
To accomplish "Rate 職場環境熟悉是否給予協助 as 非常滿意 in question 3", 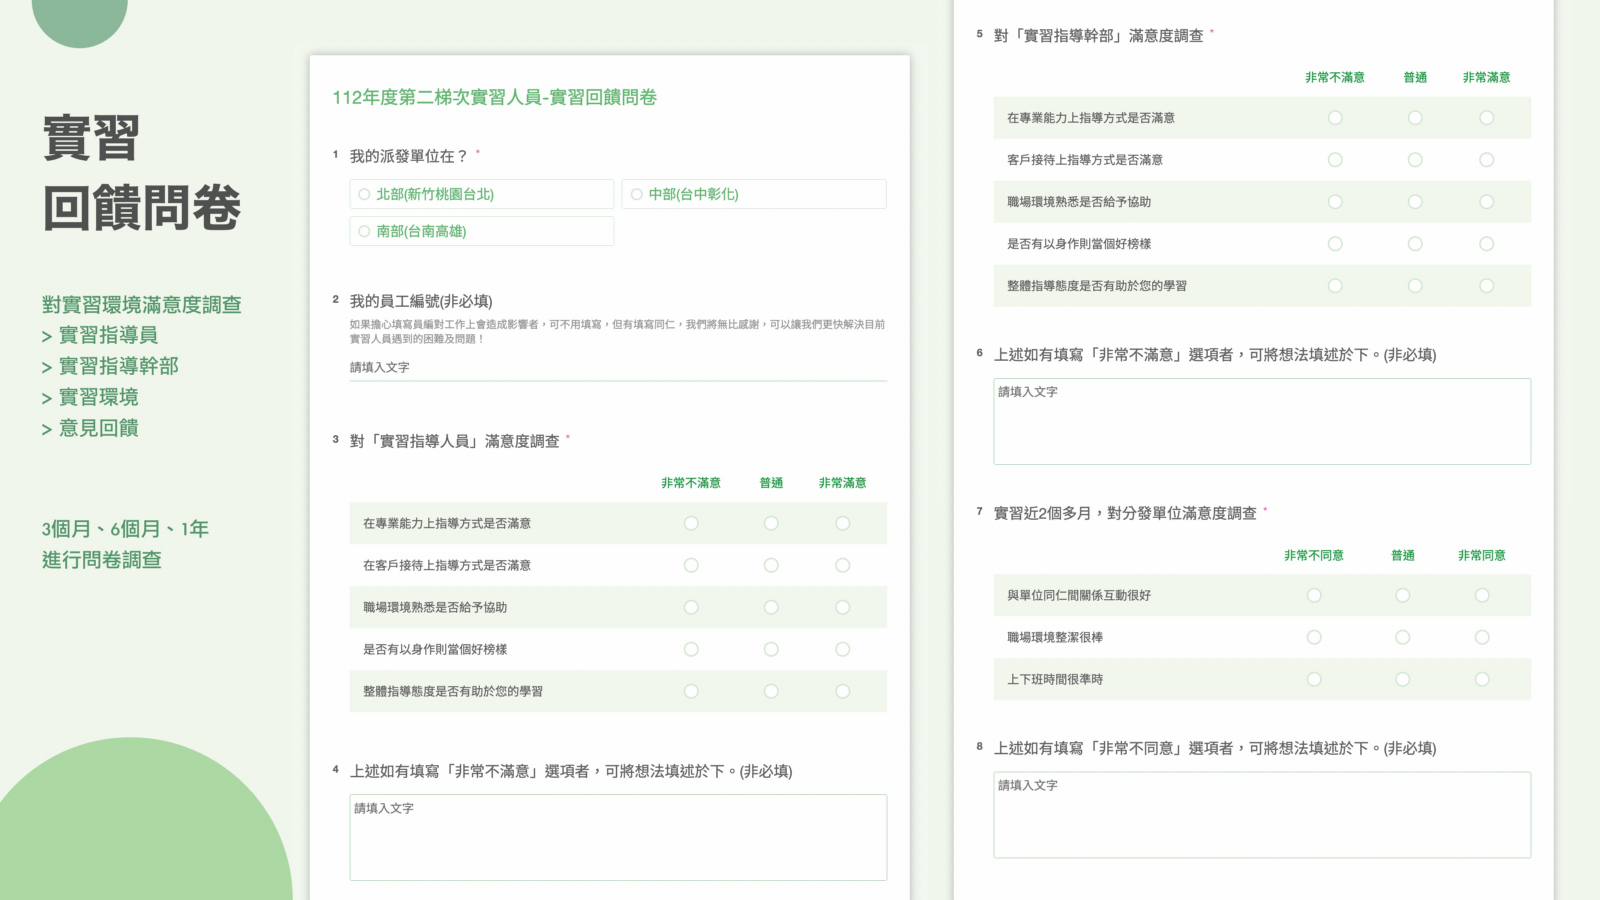I will (843, 607).
